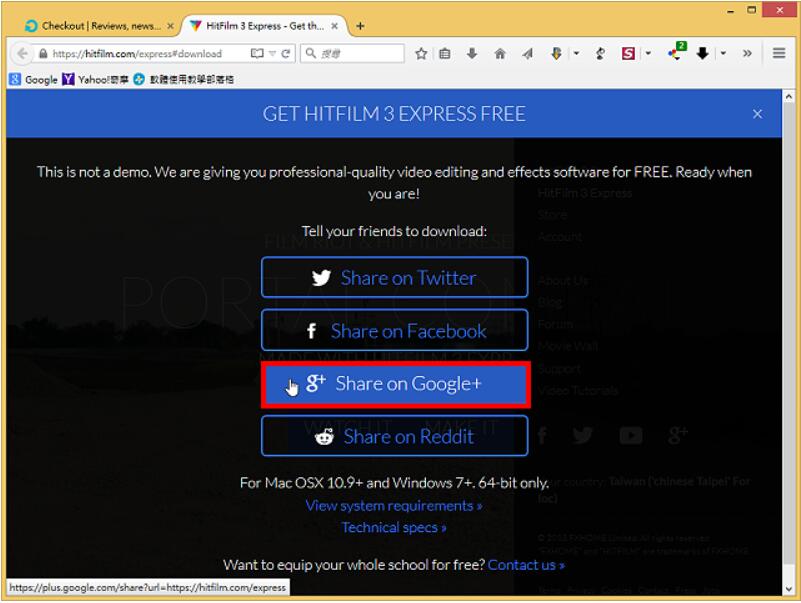Go to the home page icon
Image resolution: width=801 pixels, height=603 pixels.
tap(500, 53)
